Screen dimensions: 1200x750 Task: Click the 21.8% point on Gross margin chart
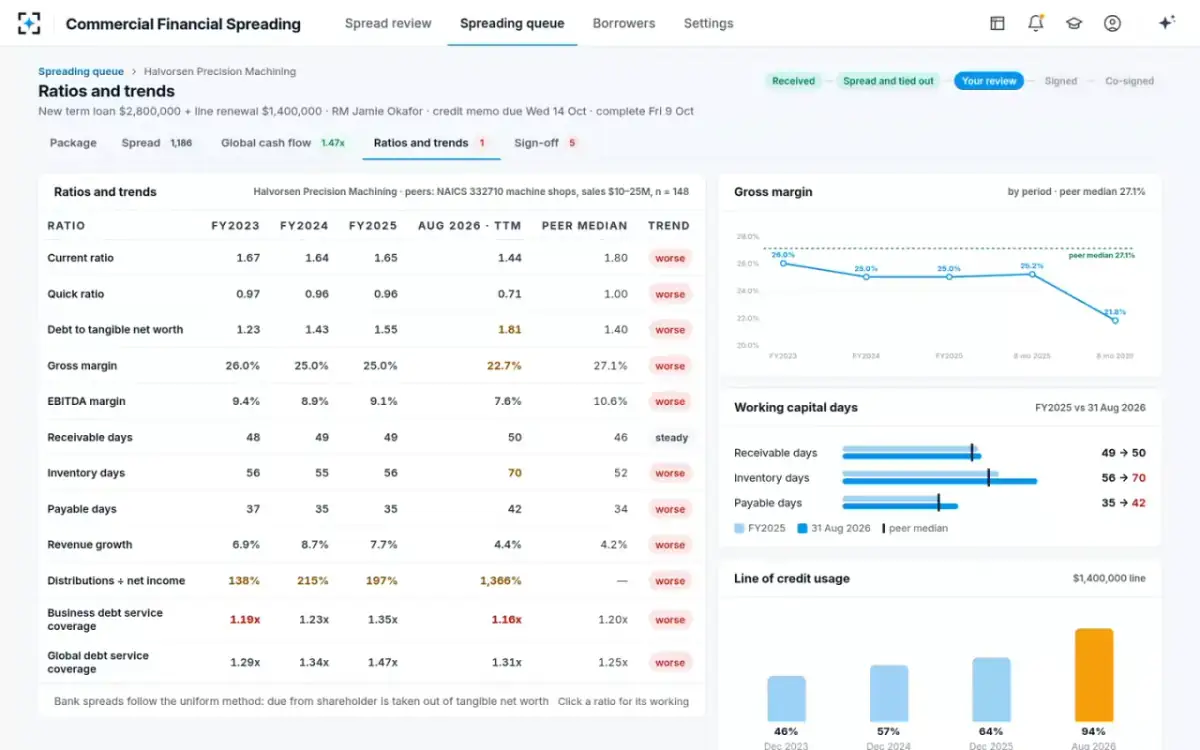coord(1115,320)
